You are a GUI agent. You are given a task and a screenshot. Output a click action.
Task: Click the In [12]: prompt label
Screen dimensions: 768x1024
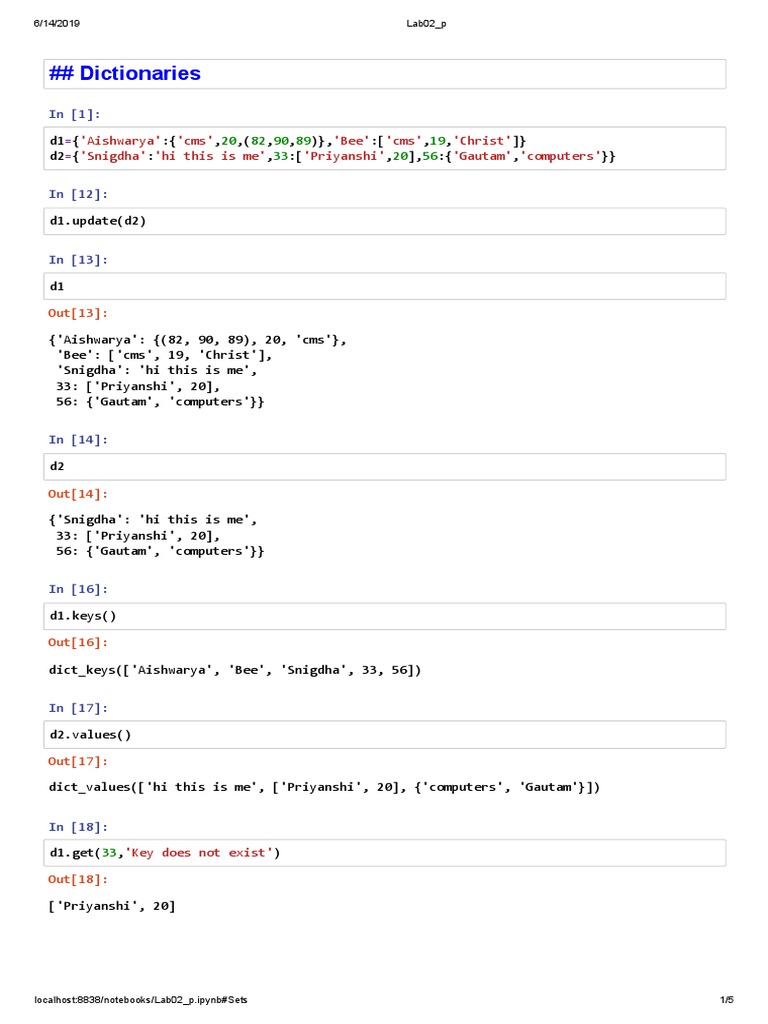click(x=78, y=194)
